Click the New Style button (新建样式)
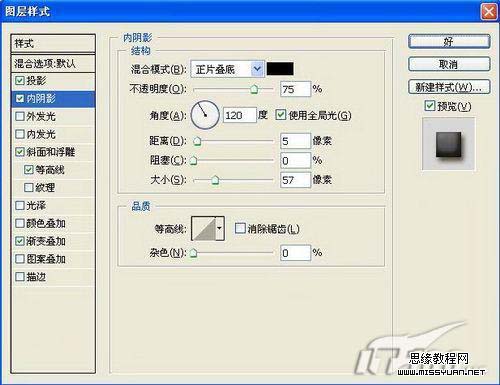Viewport: 500px width, 385px height. [449, 87]
